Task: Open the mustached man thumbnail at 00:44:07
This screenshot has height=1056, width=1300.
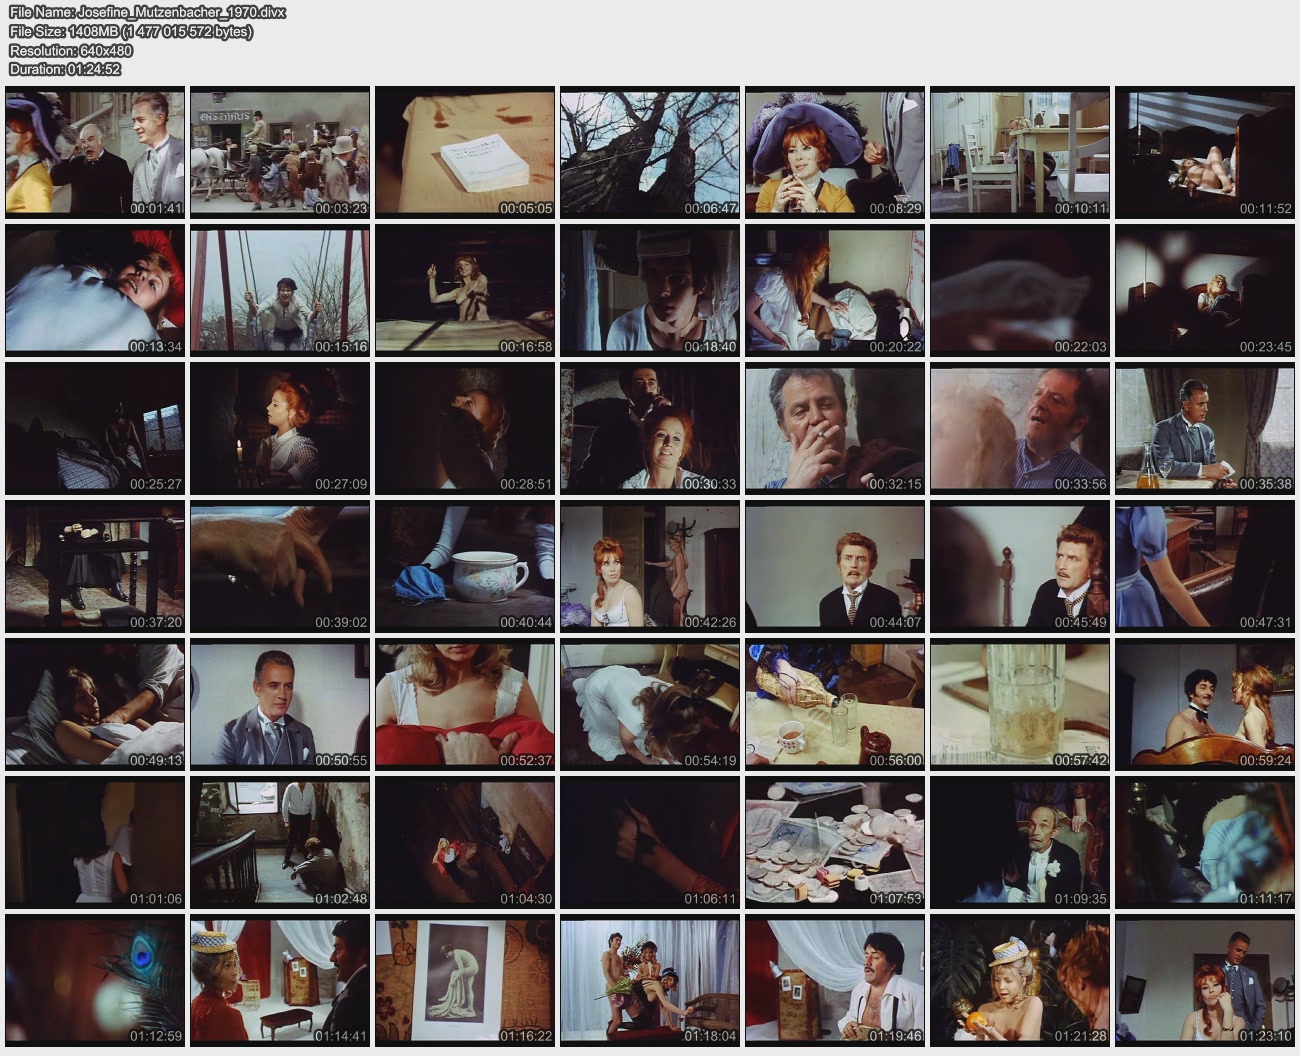Action: point(835,566)
